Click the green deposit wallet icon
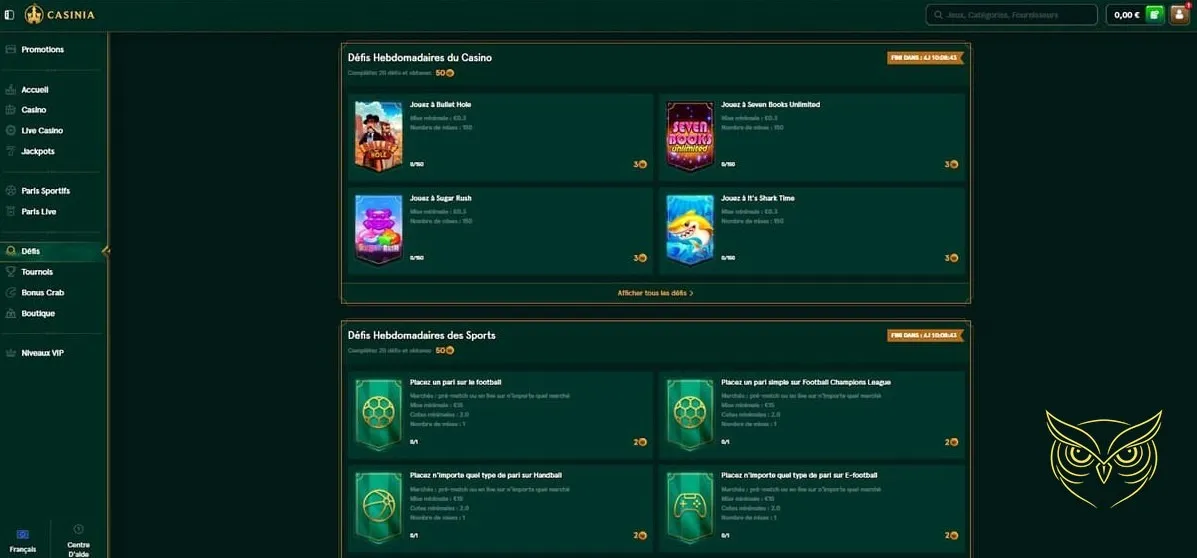 click(1155, 15)
